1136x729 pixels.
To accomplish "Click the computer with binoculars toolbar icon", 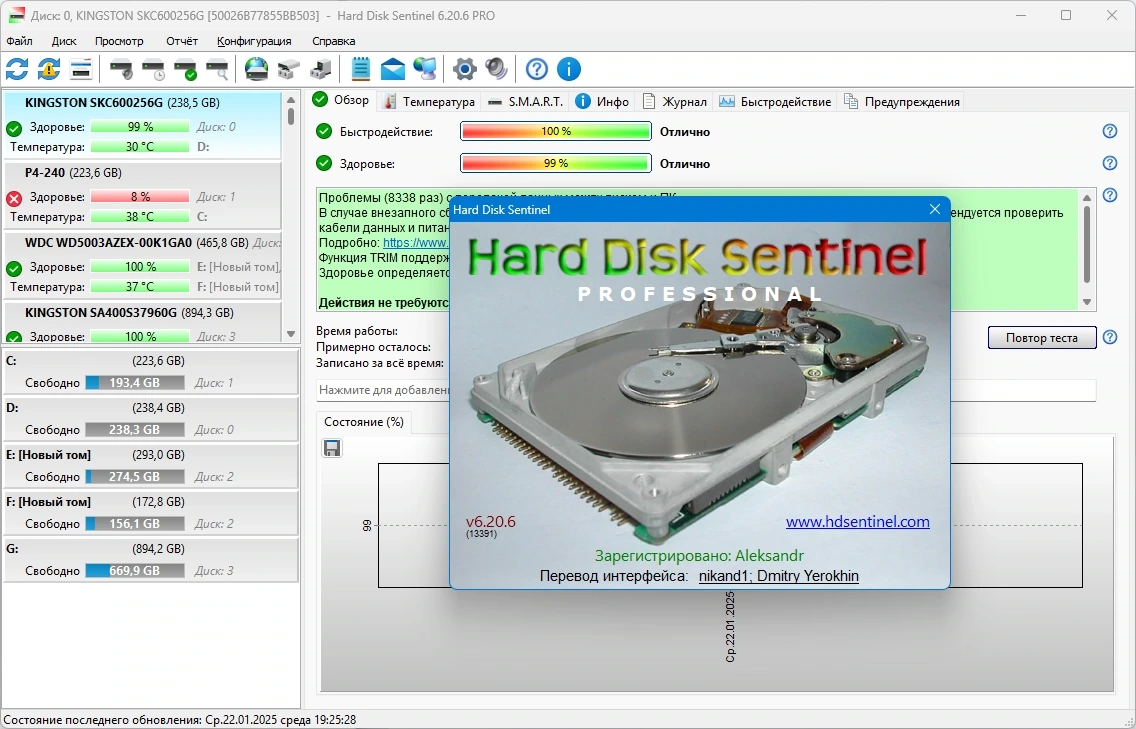I will coord(320,70).
